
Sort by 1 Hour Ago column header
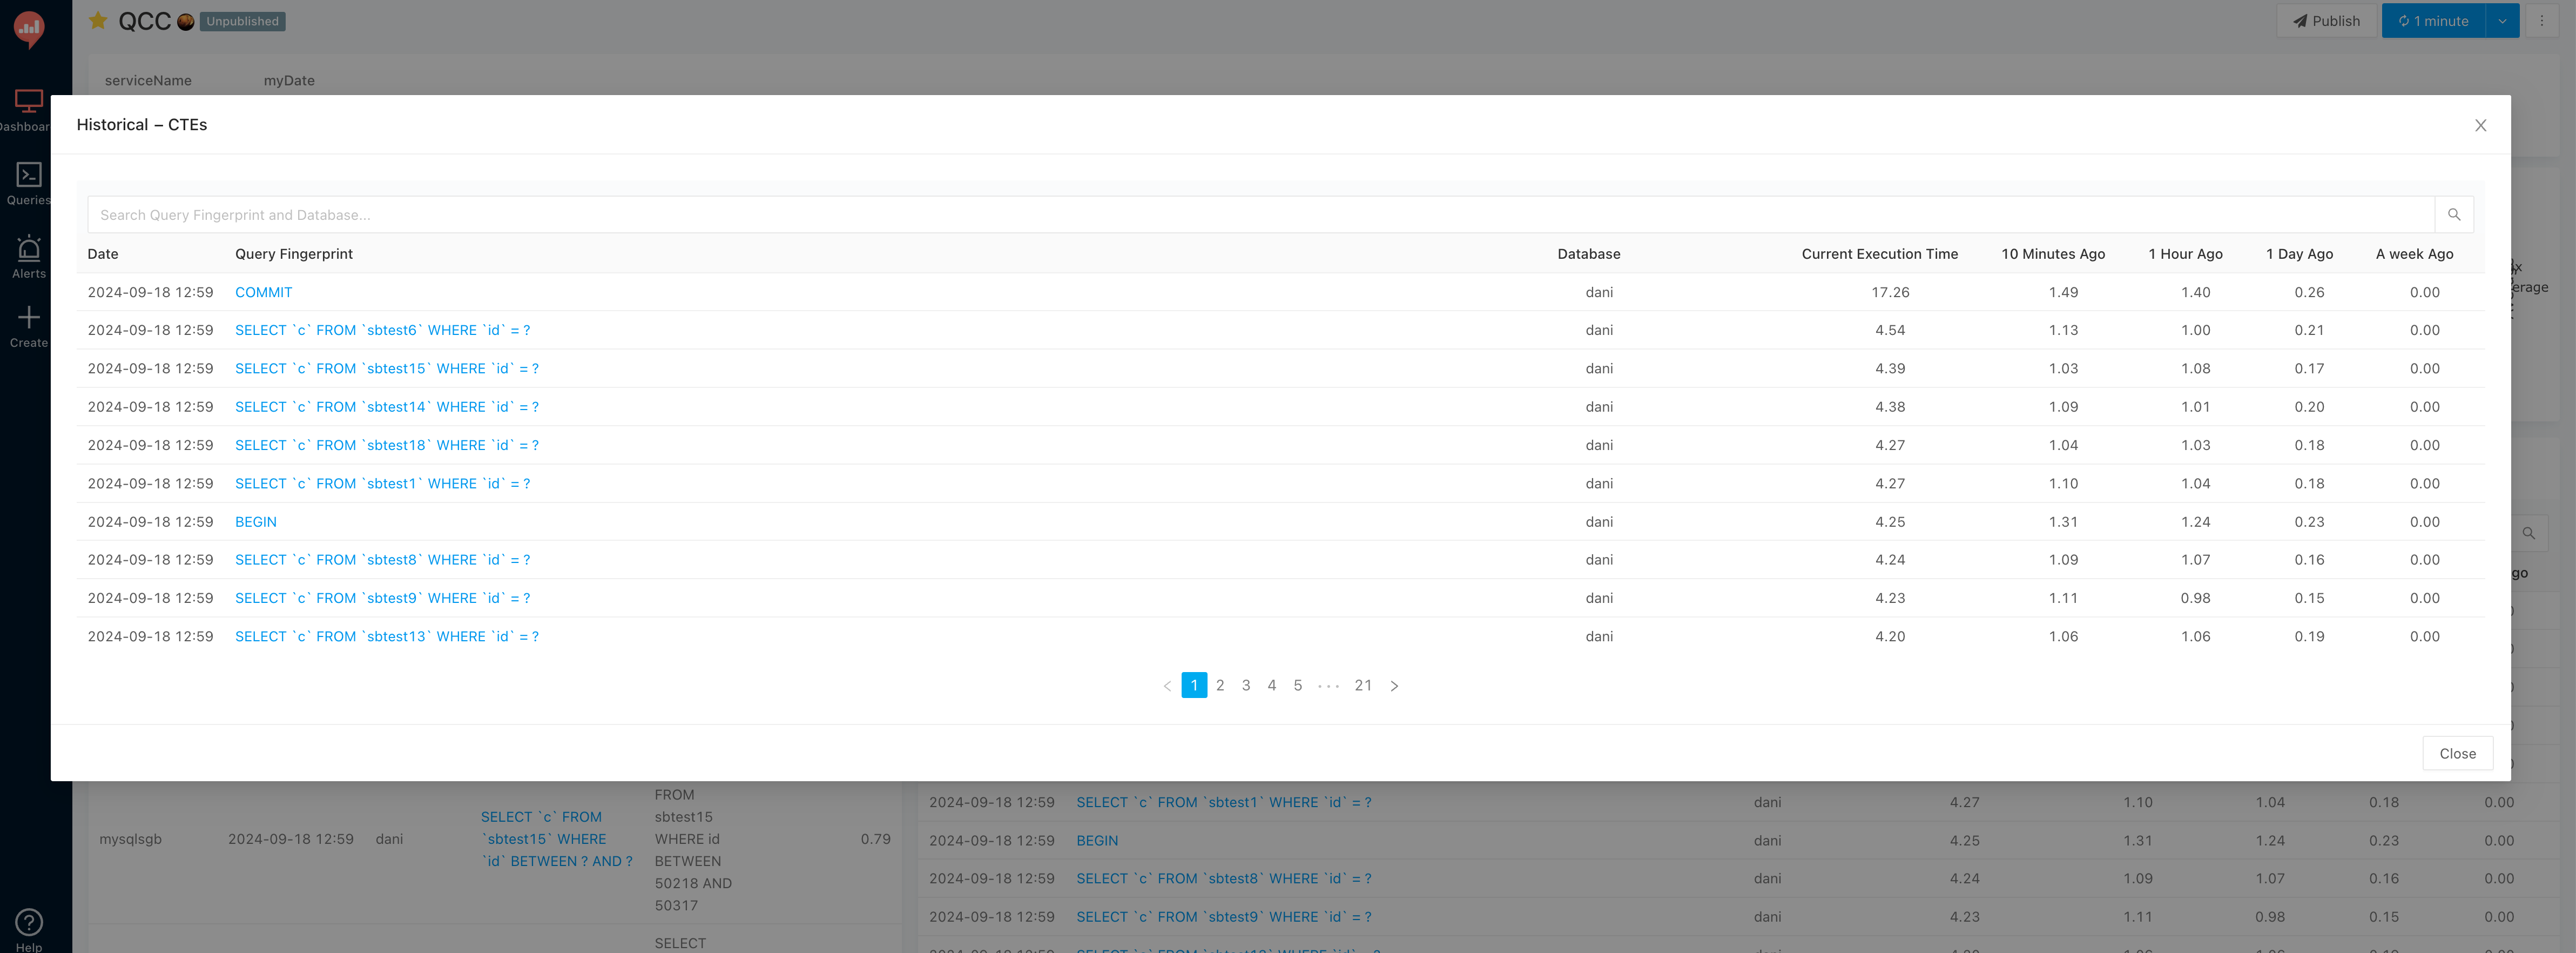click(x=2186, y=254)
